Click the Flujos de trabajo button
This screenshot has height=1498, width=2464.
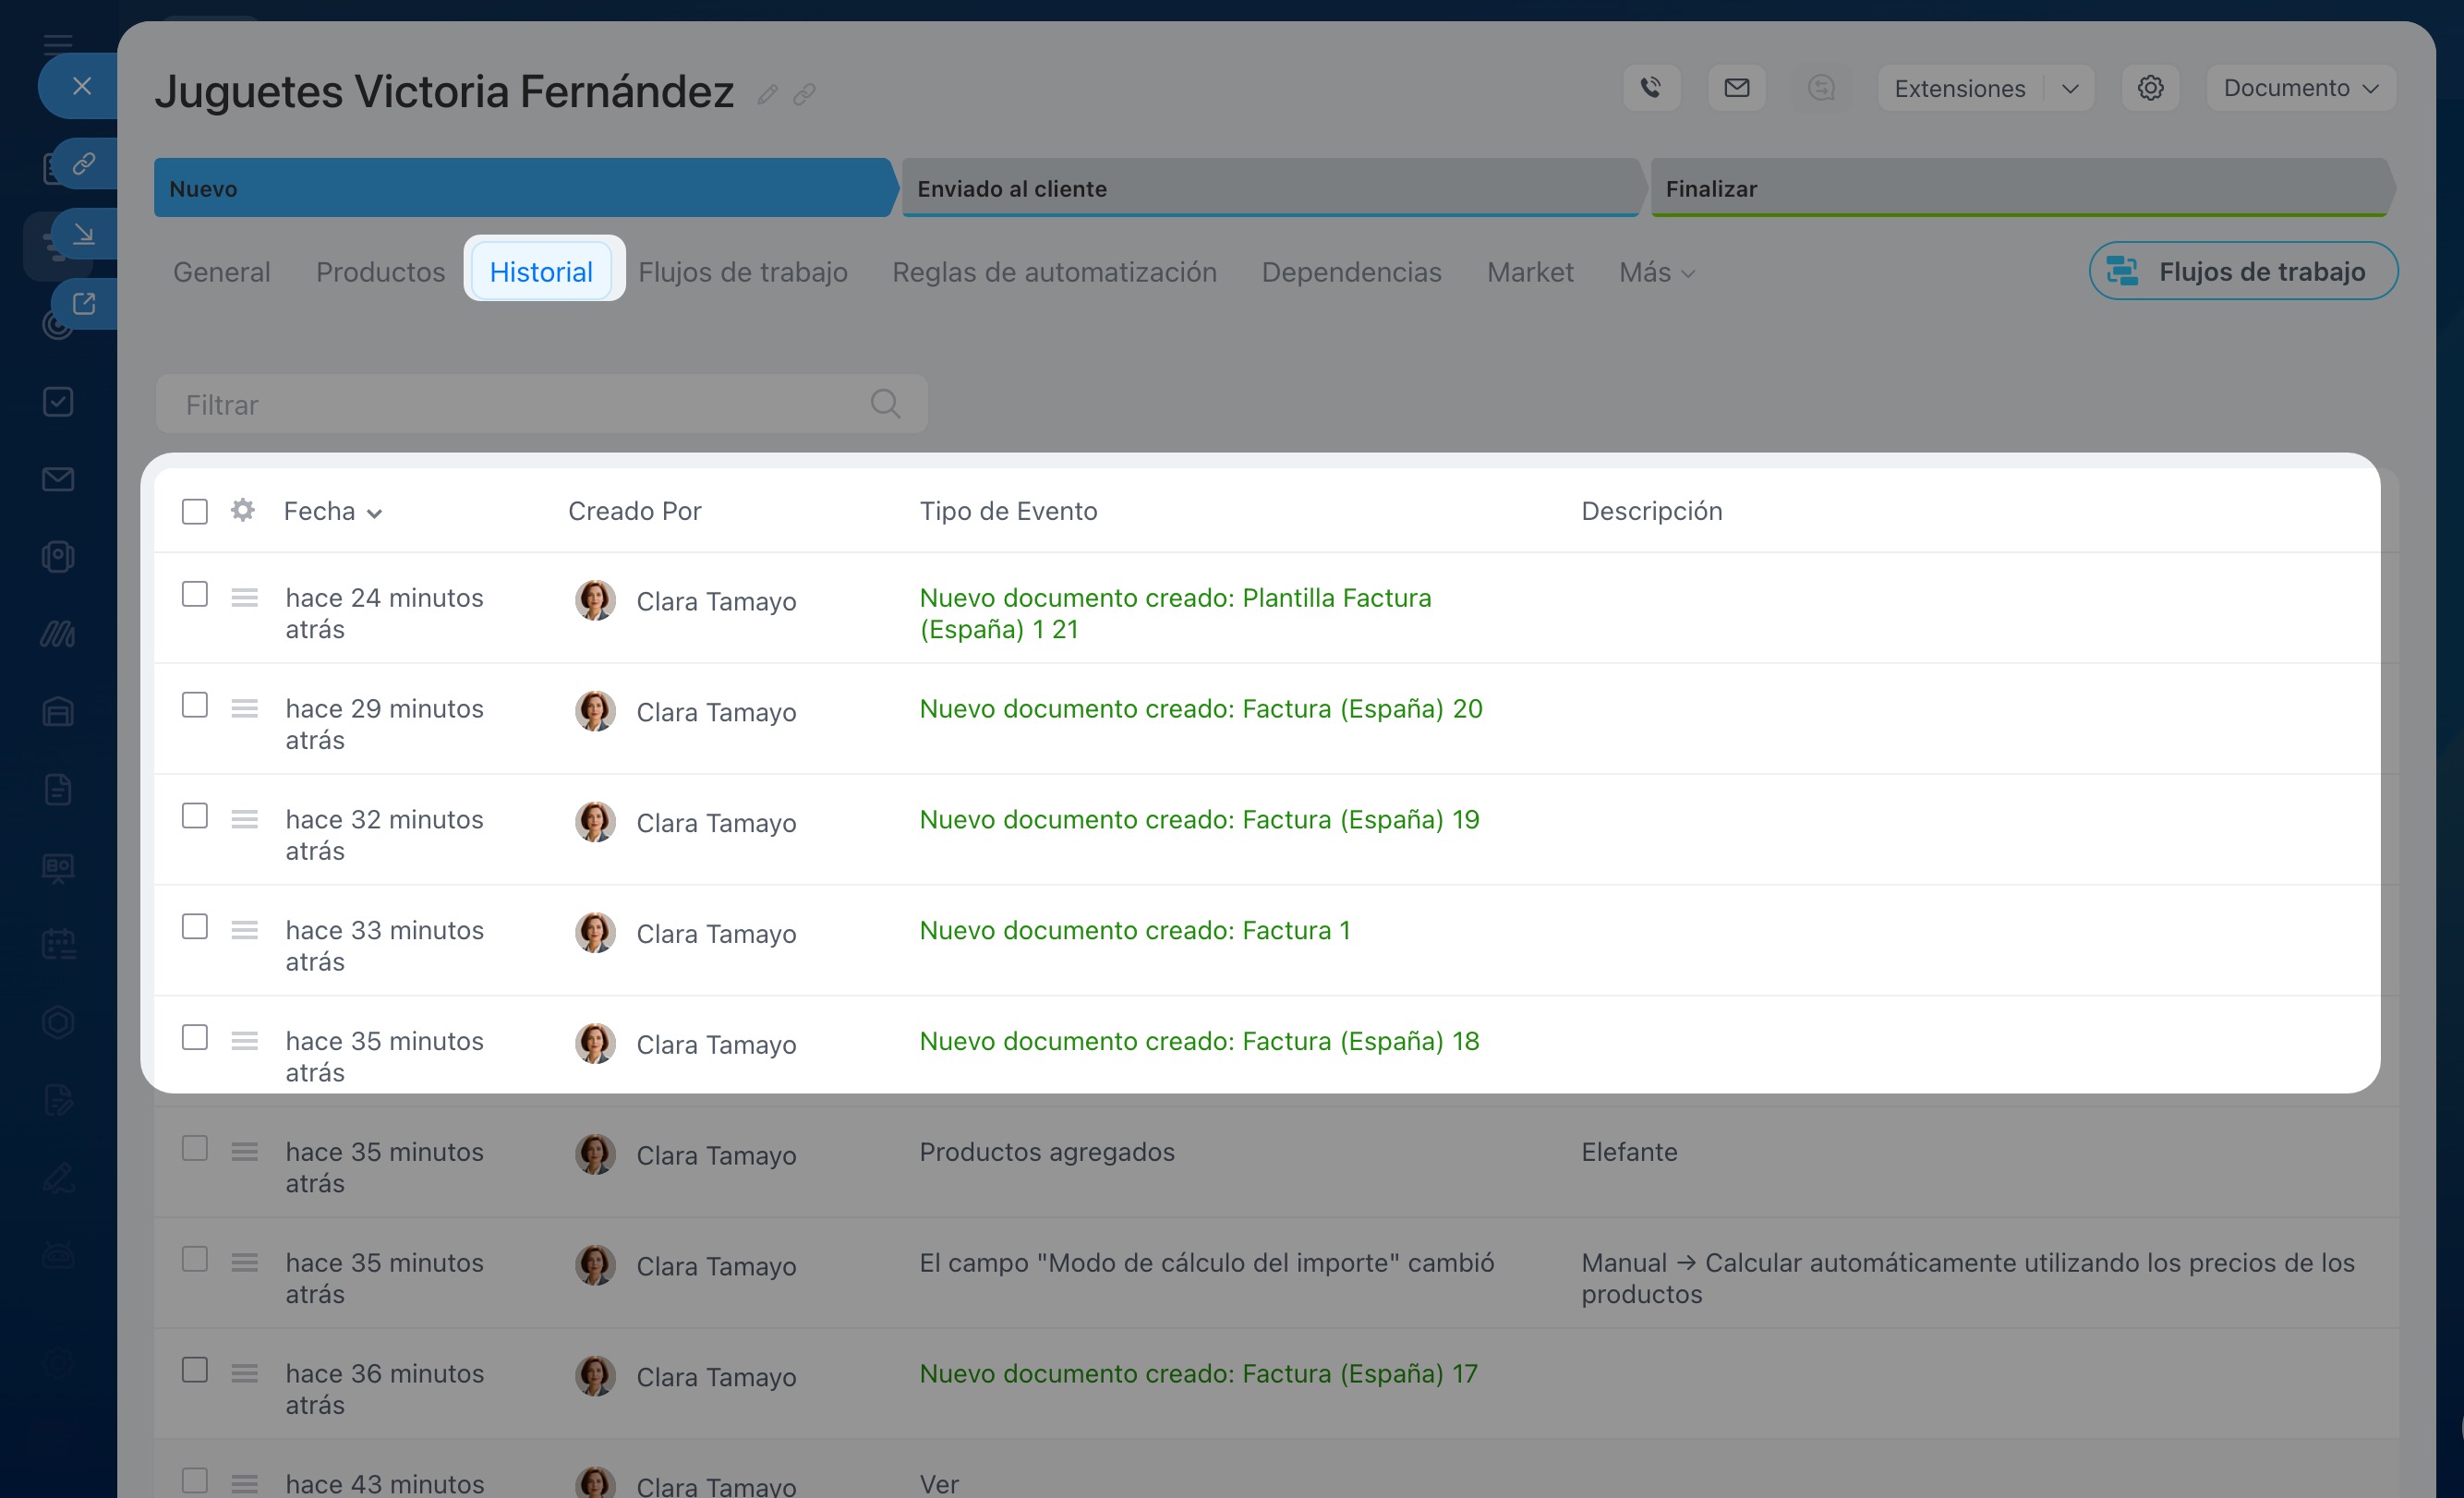click(2242, 271)
